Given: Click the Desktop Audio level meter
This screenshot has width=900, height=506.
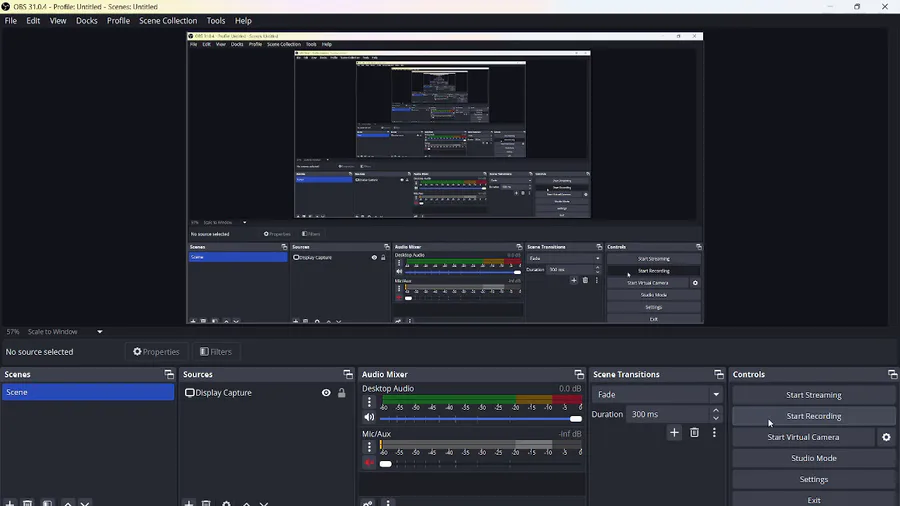Looking at the screenshot, I should pos(482,399).
